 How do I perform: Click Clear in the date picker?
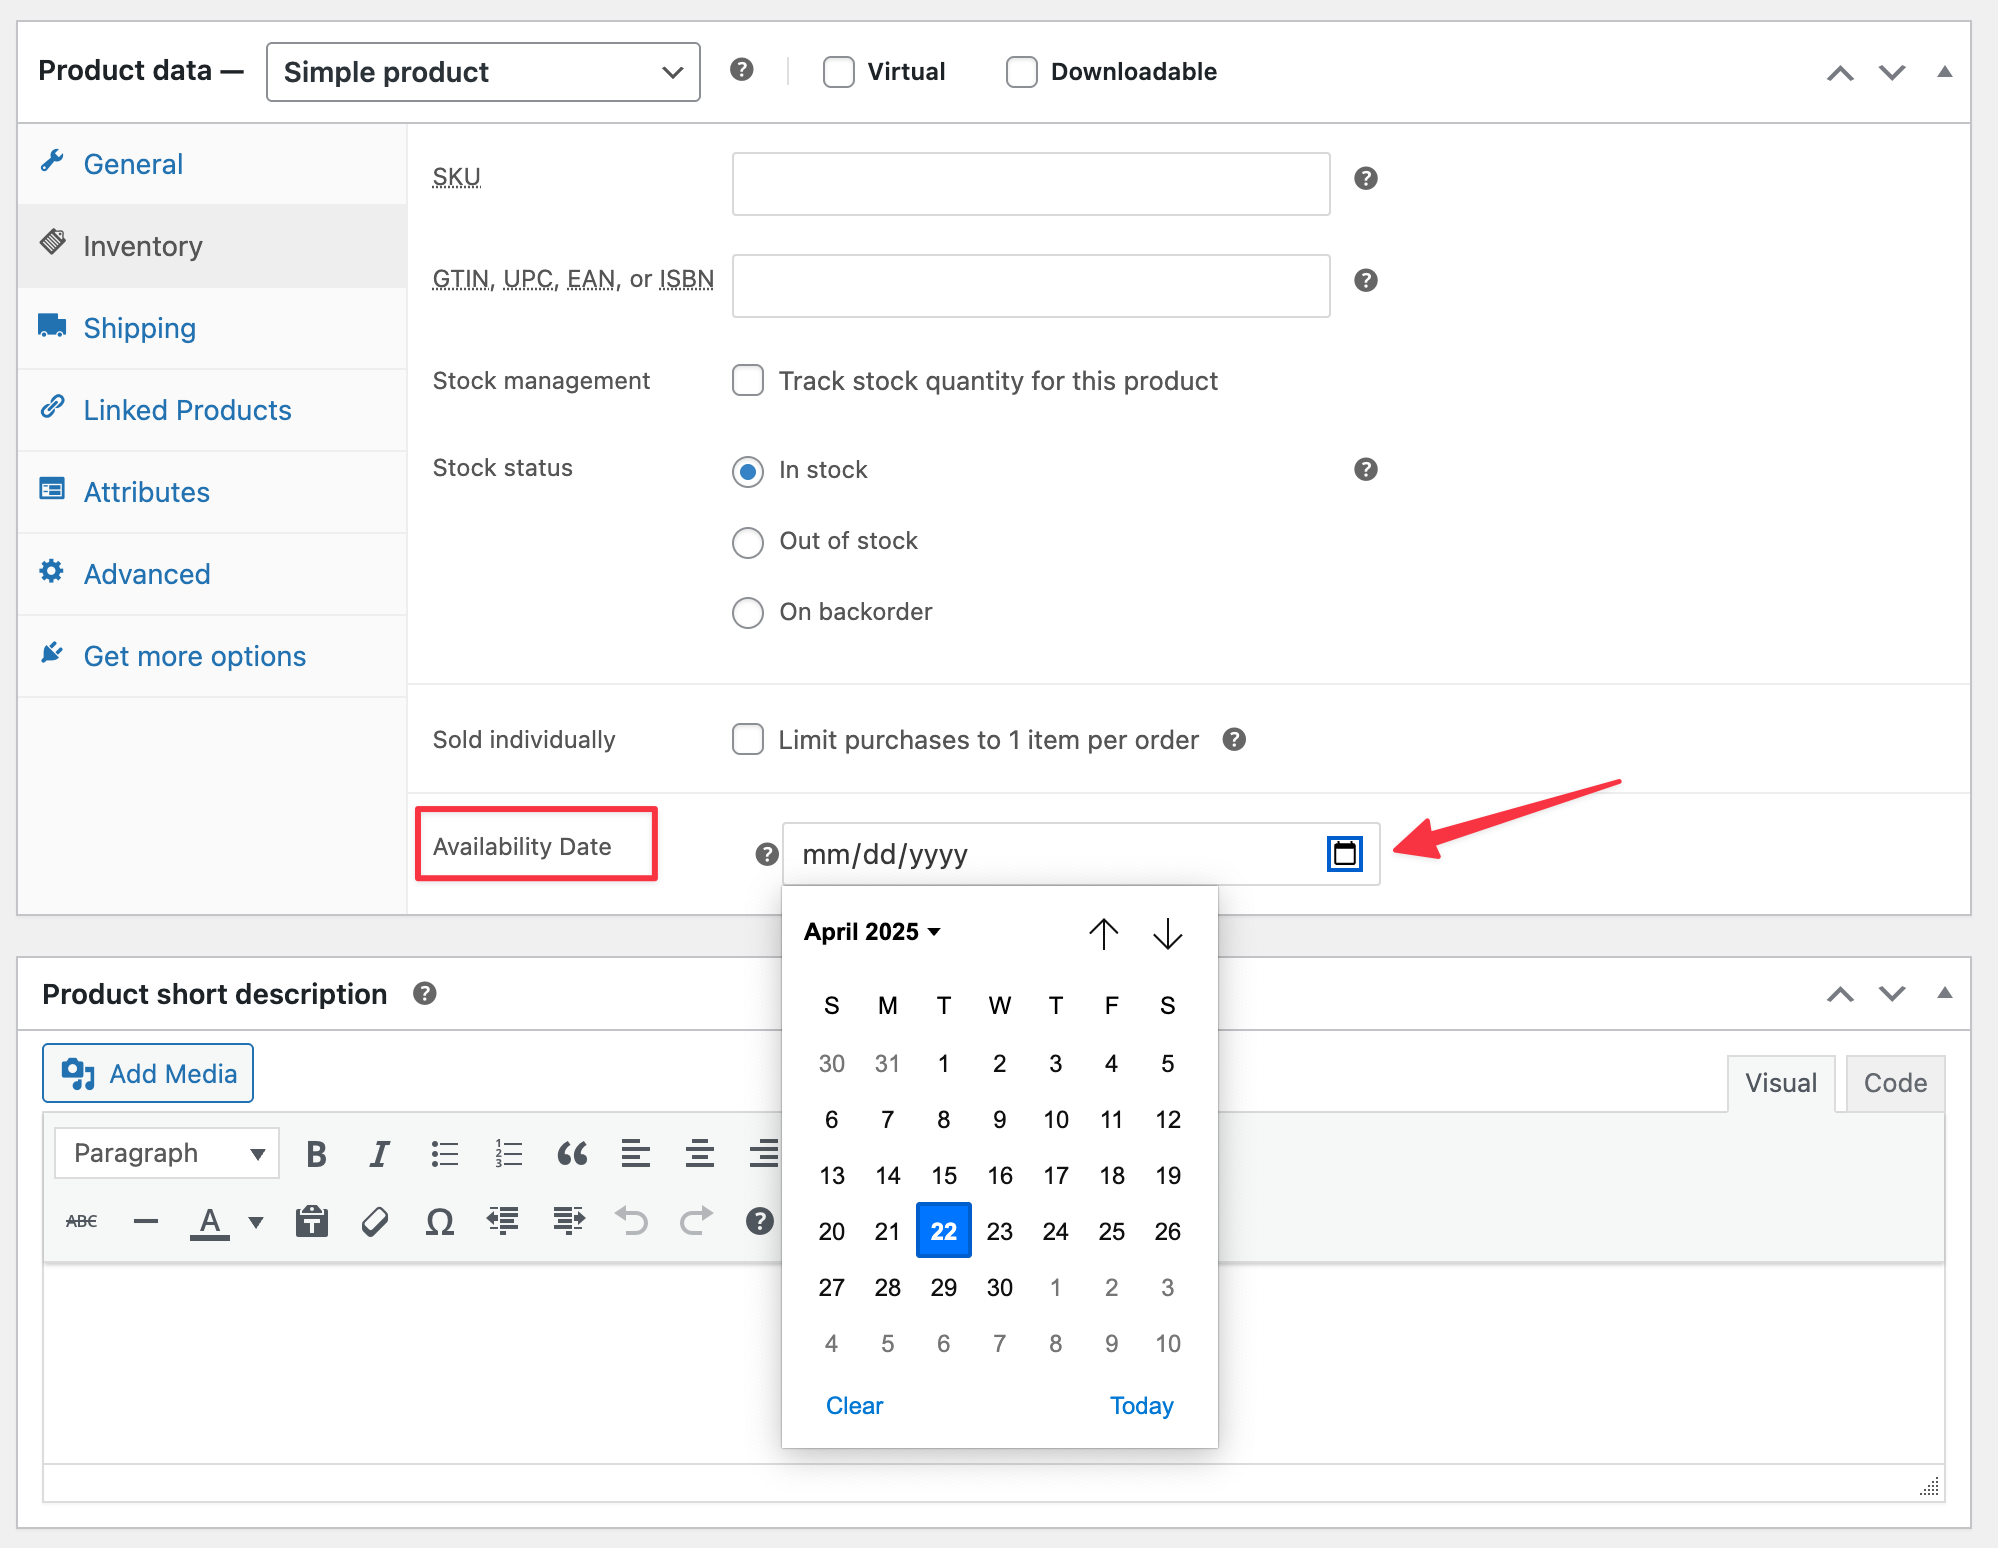coord(855,1405)
